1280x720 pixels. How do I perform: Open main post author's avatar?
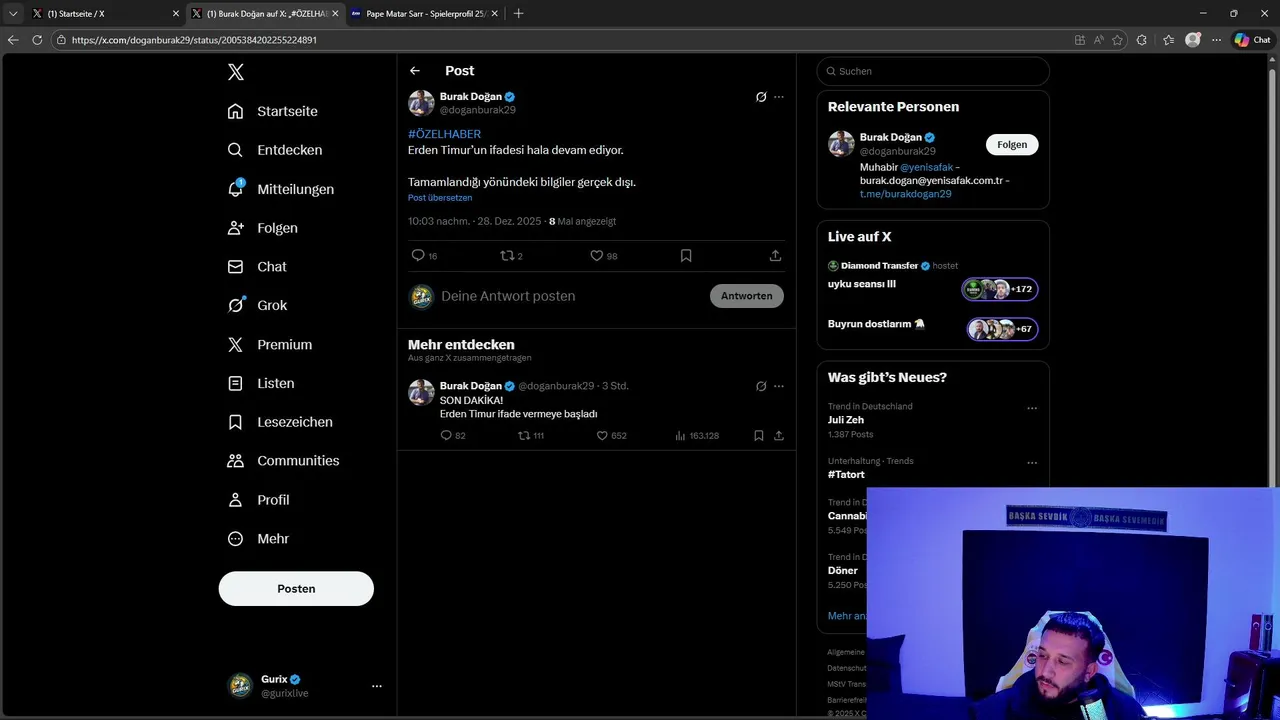click(421, 103)
